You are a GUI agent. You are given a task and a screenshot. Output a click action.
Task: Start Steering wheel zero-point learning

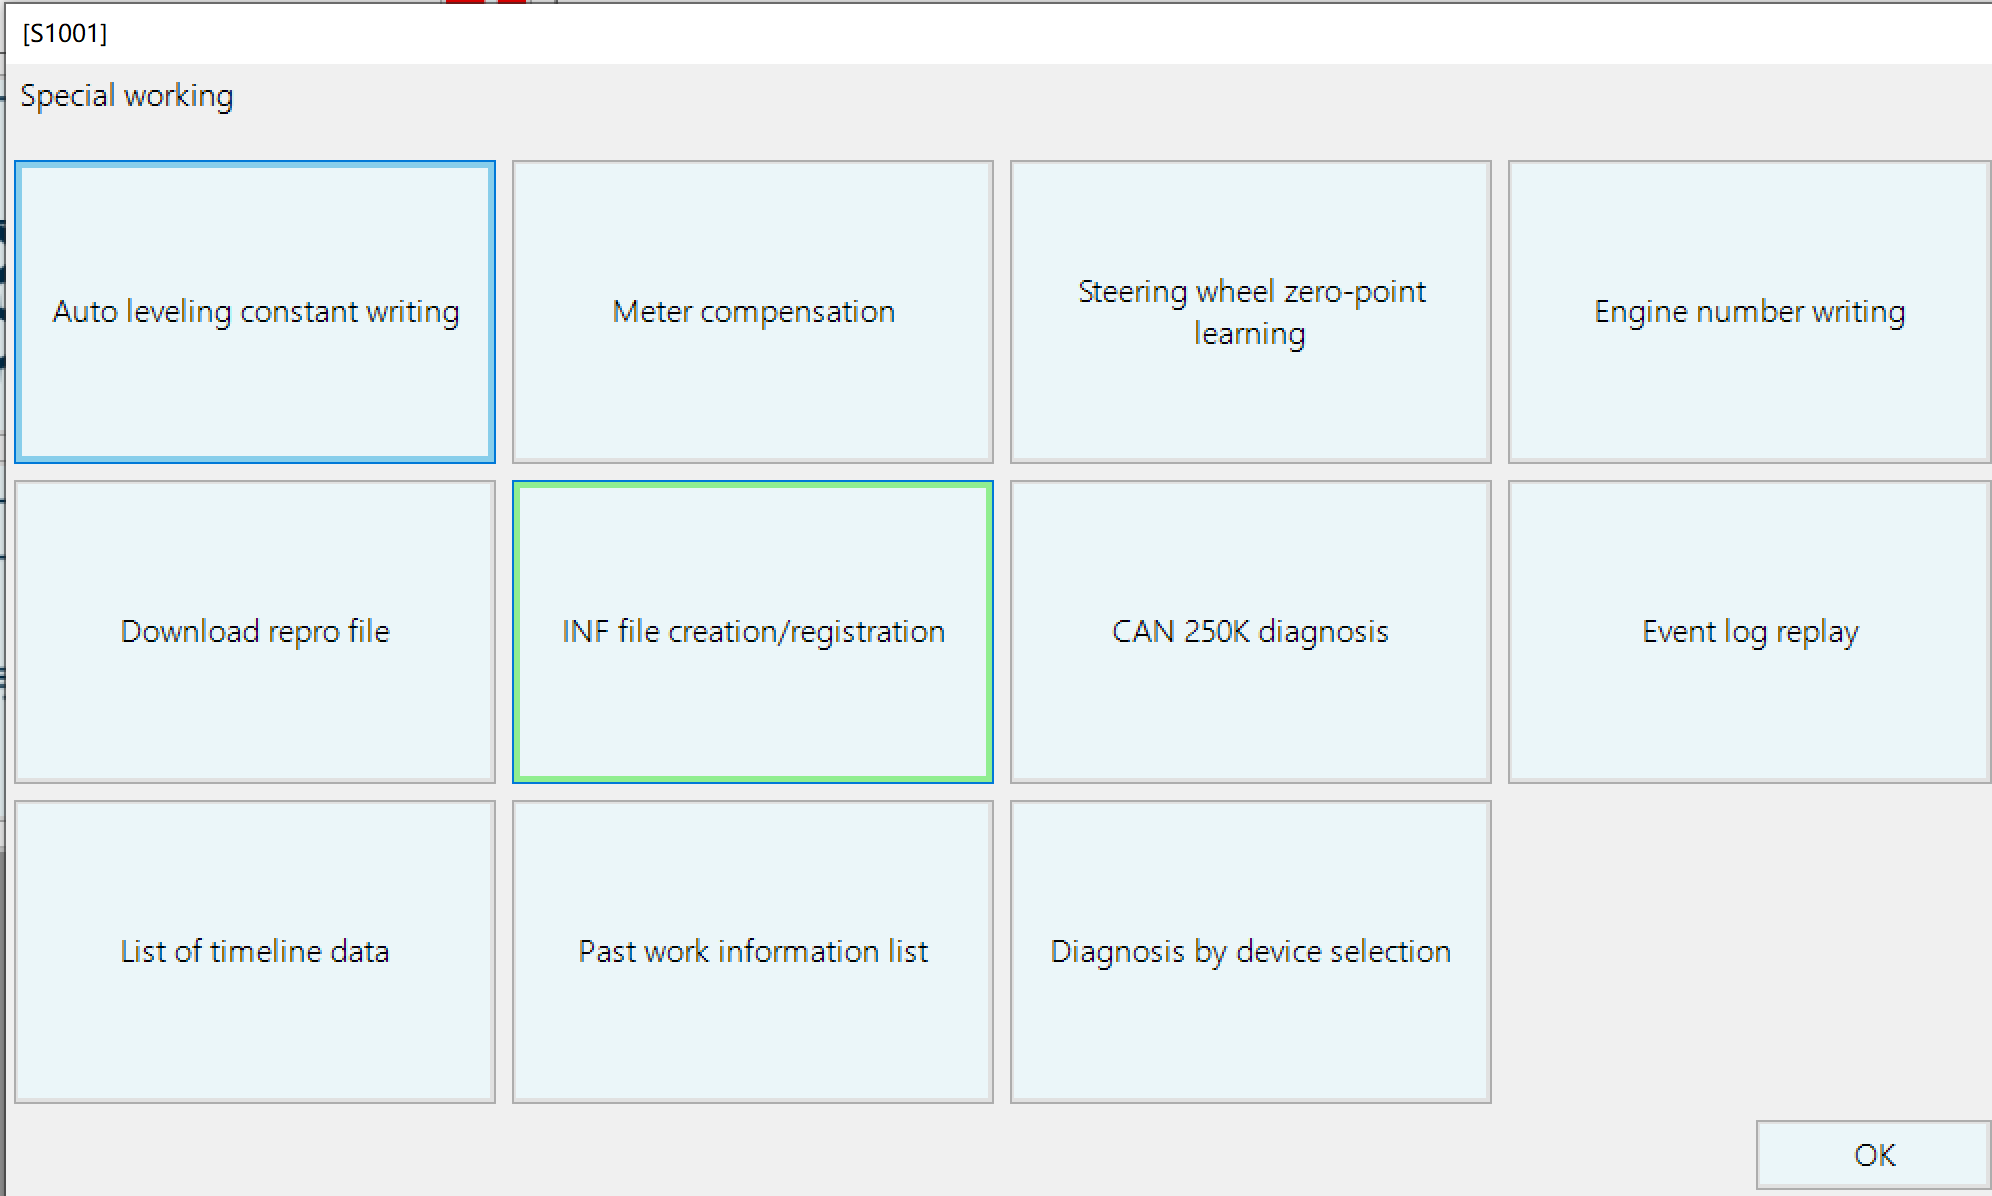coord(1250,312)
